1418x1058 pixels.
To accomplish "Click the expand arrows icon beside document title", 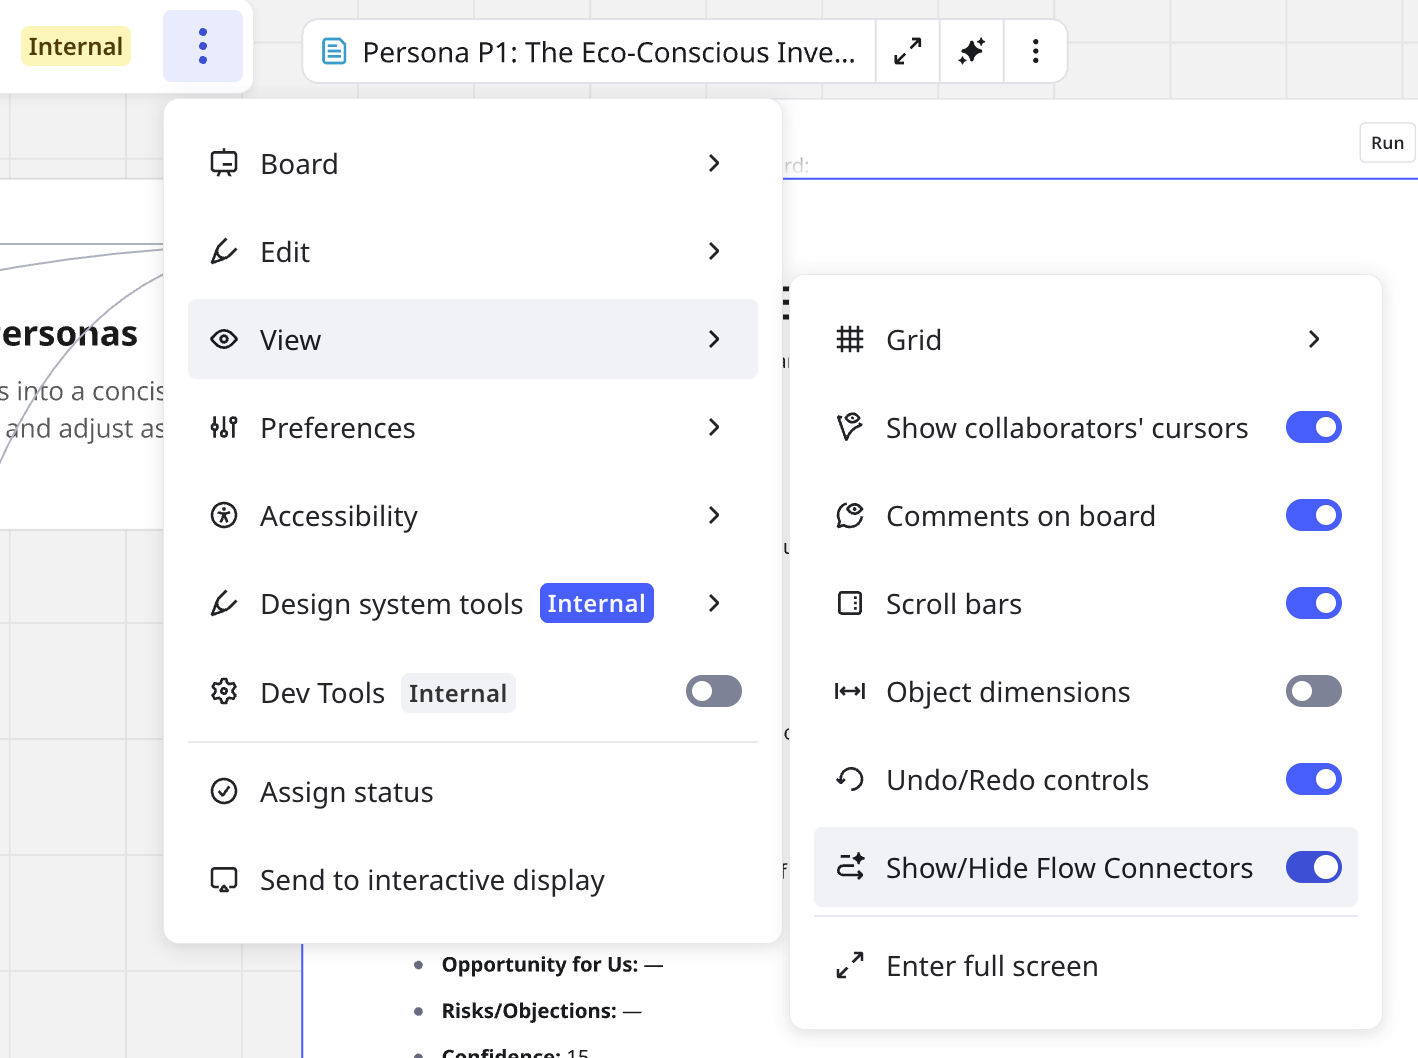I will pyautogui.click(x=907, y=51).
